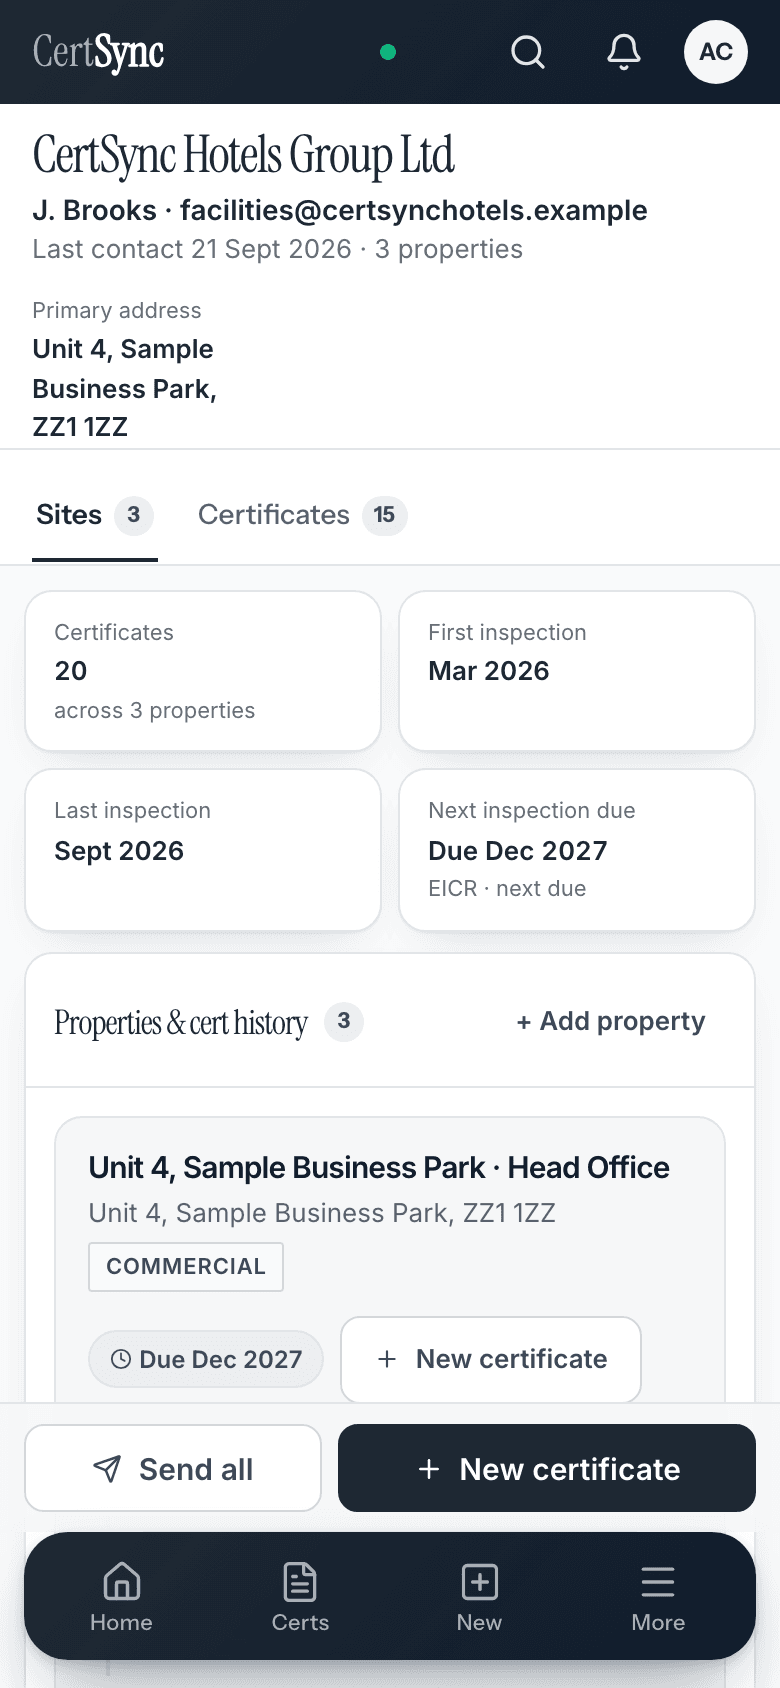780x1688 pixels.
Task: Click the 'EICR · next due' text
Action: 507,888
